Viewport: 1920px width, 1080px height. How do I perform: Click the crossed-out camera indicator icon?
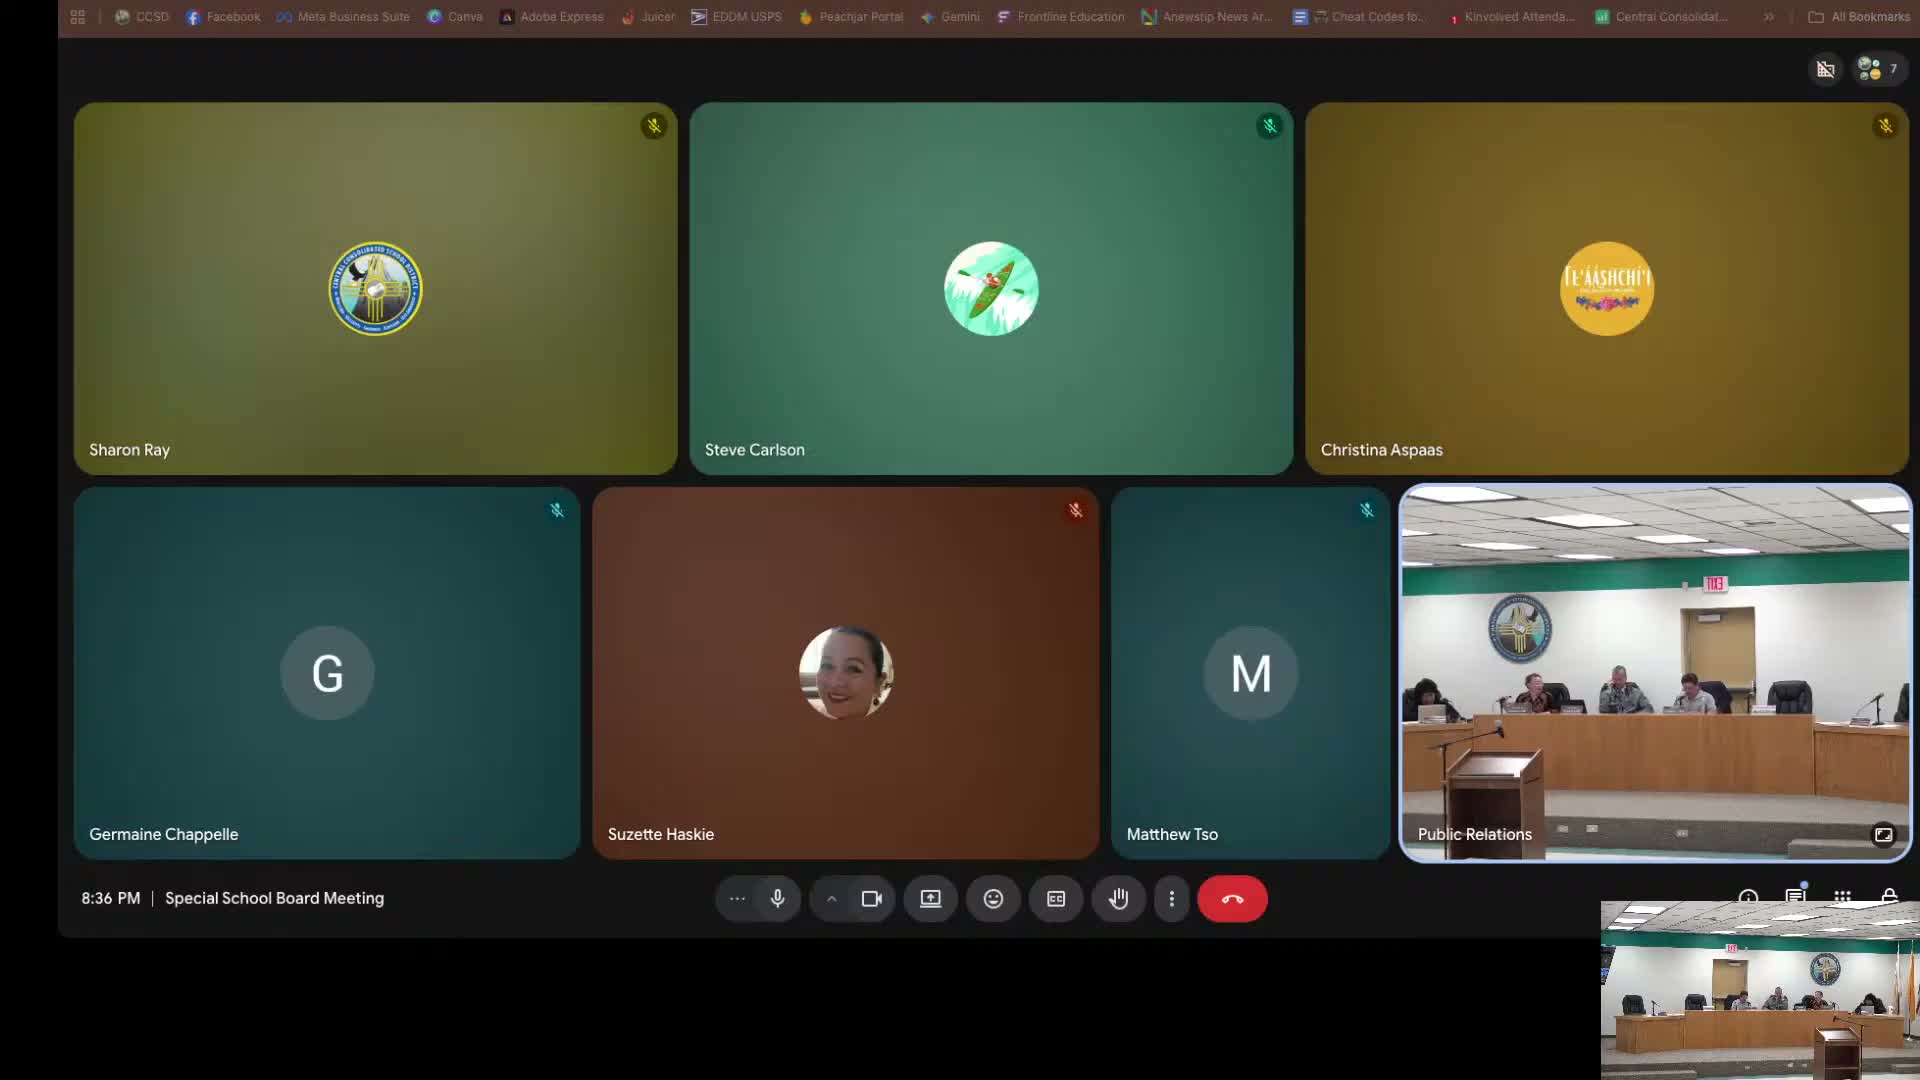point(1825,69)
